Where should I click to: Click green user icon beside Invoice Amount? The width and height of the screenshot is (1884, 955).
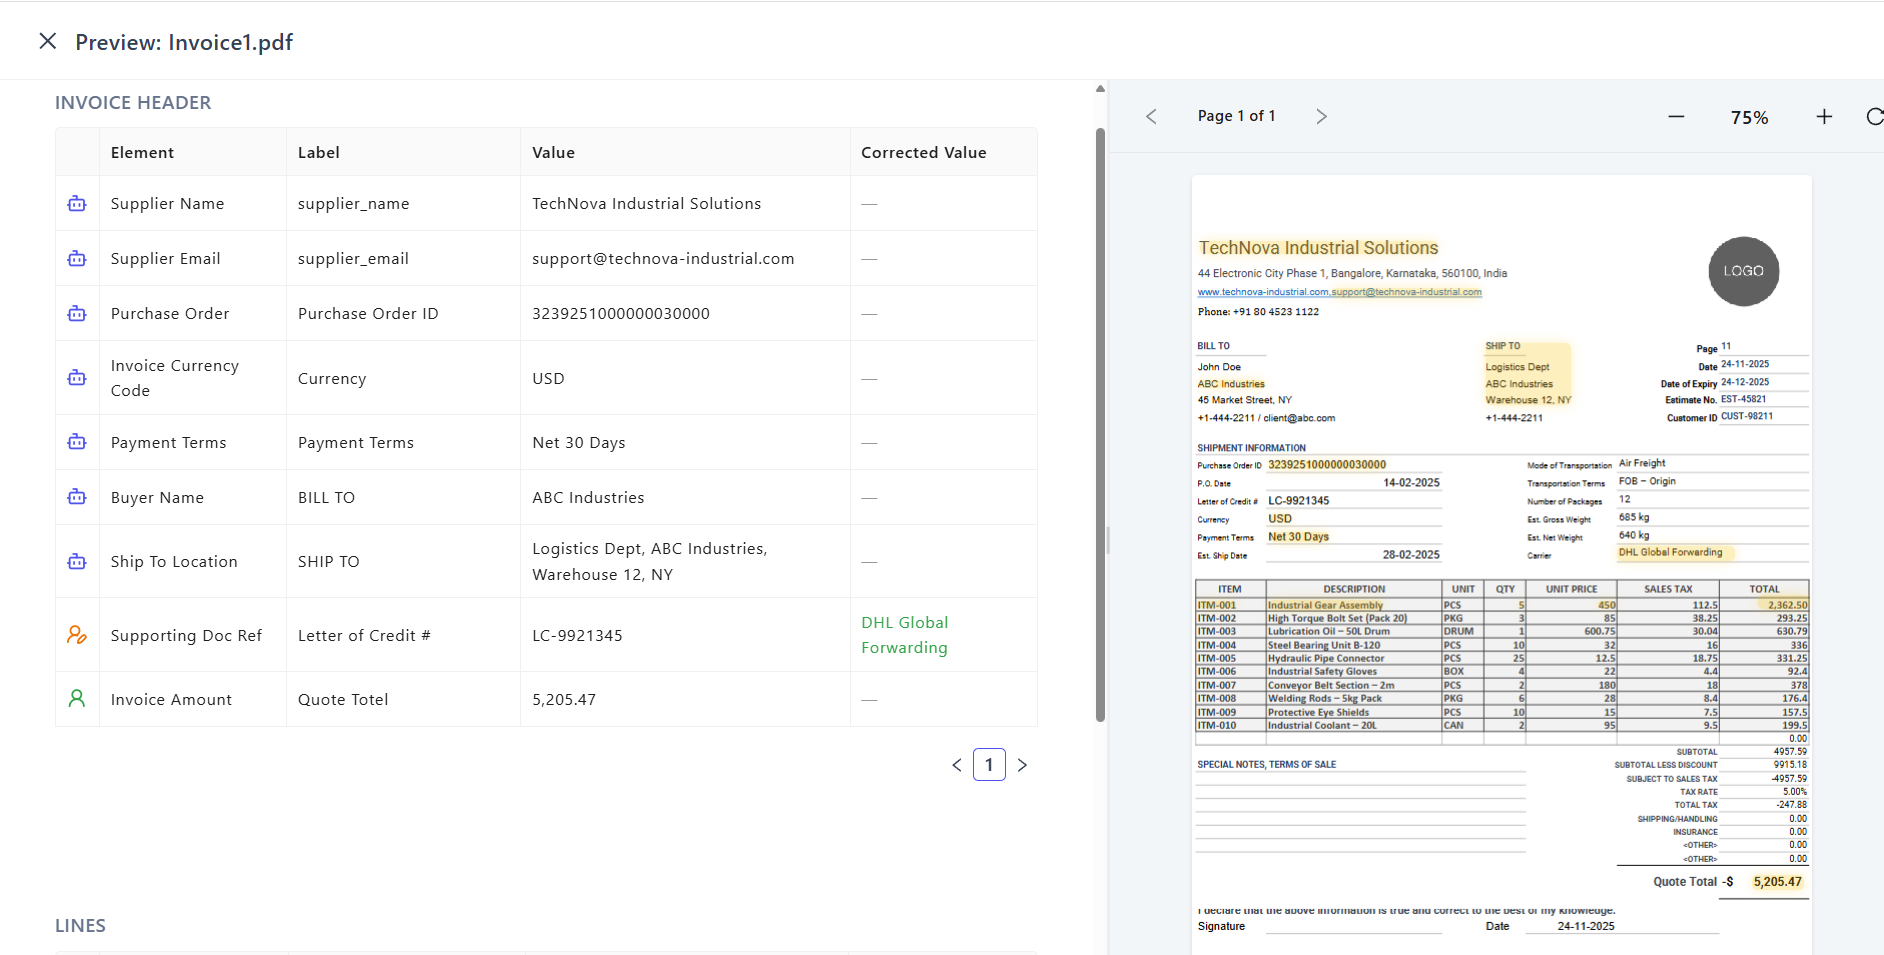click(x=77, y=699)
